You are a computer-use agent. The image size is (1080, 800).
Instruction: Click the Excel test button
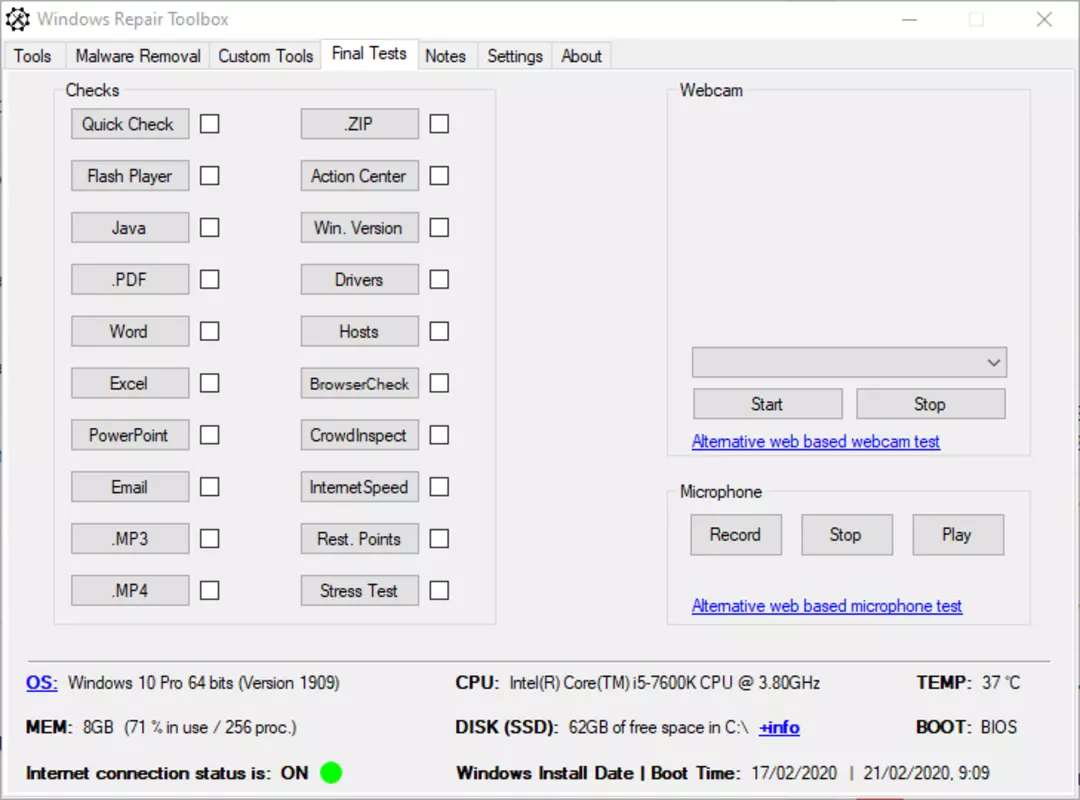pos(130,383)
